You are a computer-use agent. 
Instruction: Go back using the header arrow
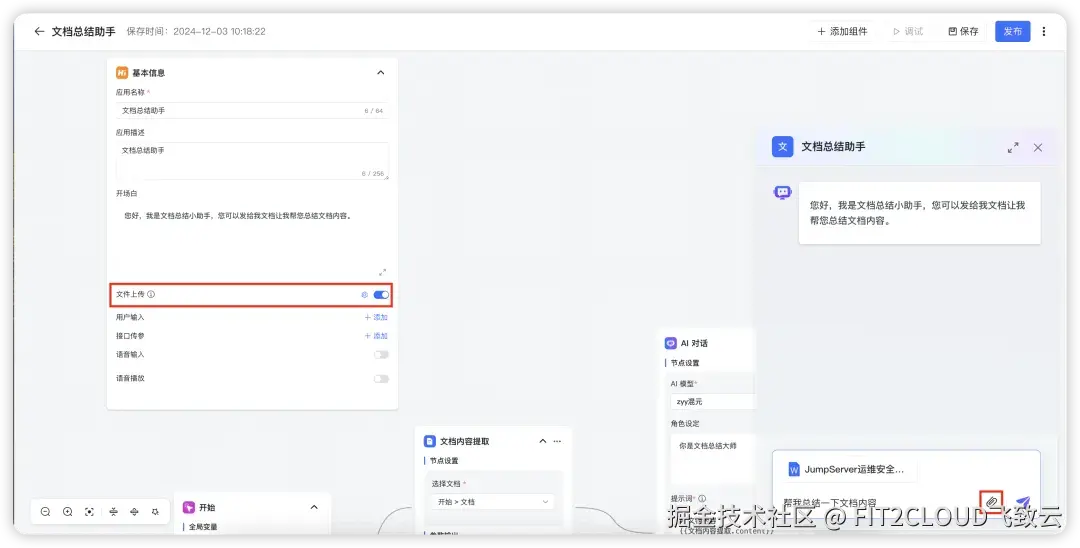pyautogui.click(x=39, y=32)
